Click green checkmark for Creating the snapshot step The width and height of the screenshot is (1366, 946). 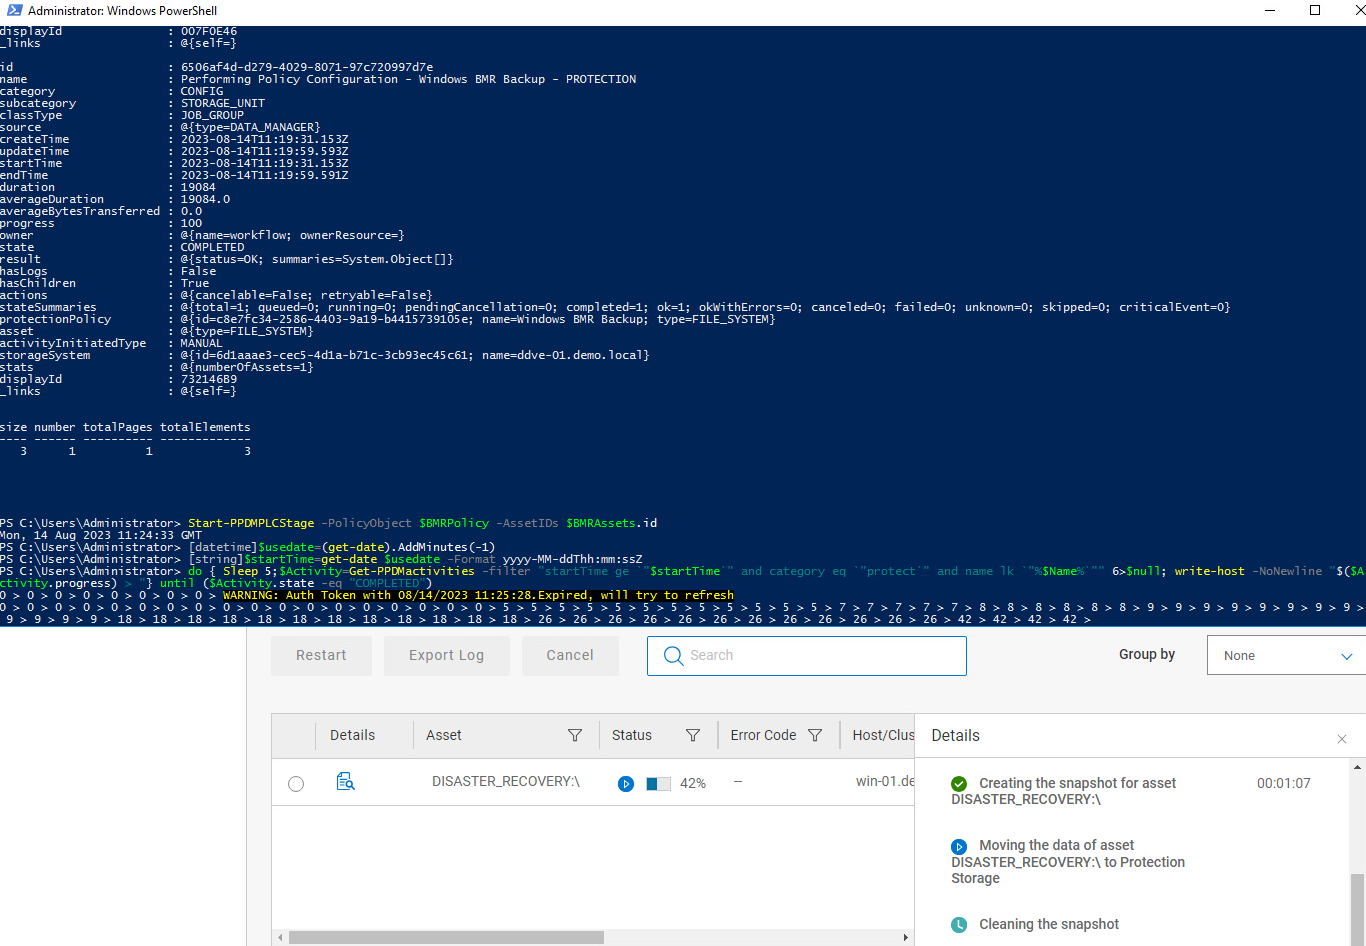(959, 784)
